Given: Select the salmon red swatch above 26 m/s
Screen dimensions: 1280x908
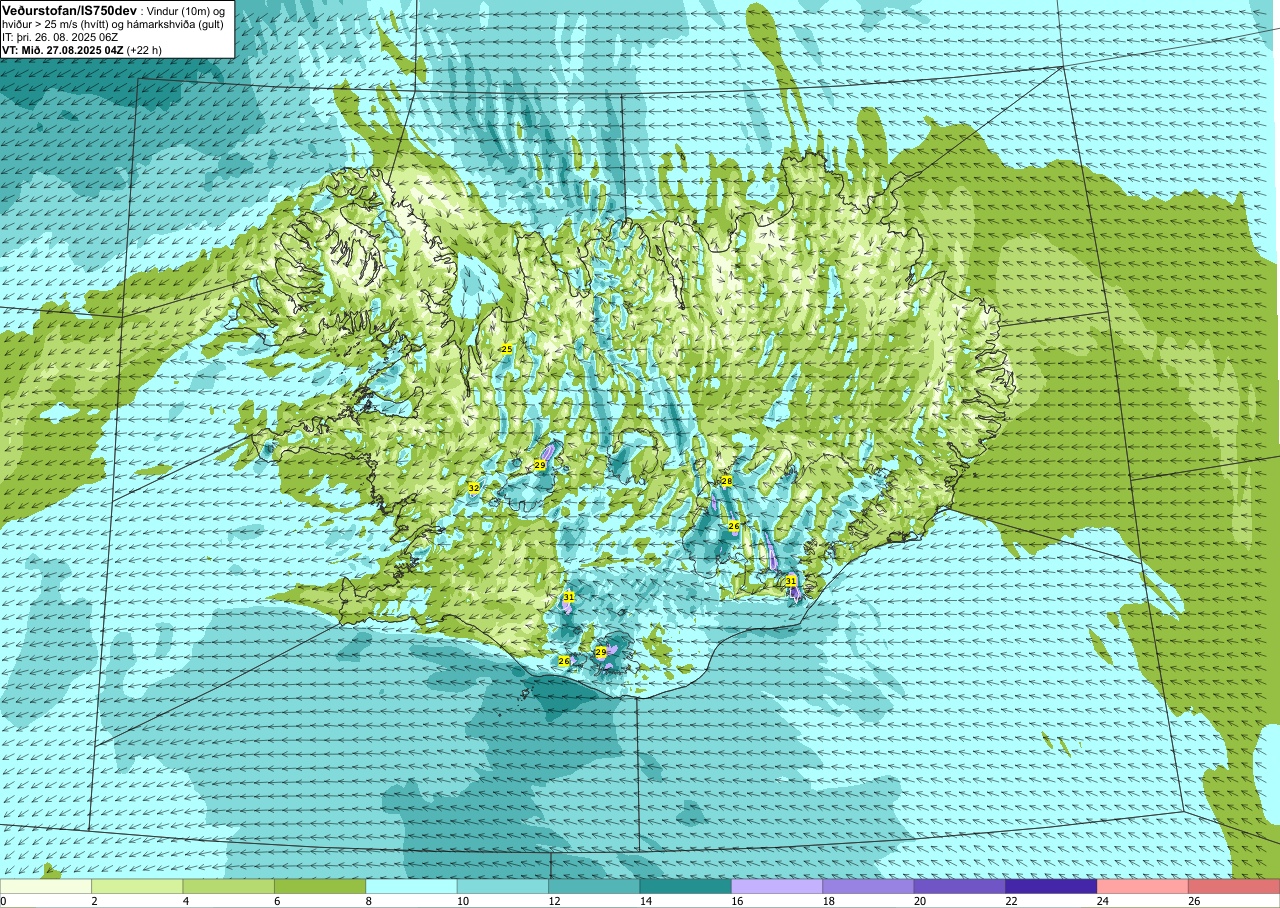Looking at the screenshot, I should [1234, 887].
